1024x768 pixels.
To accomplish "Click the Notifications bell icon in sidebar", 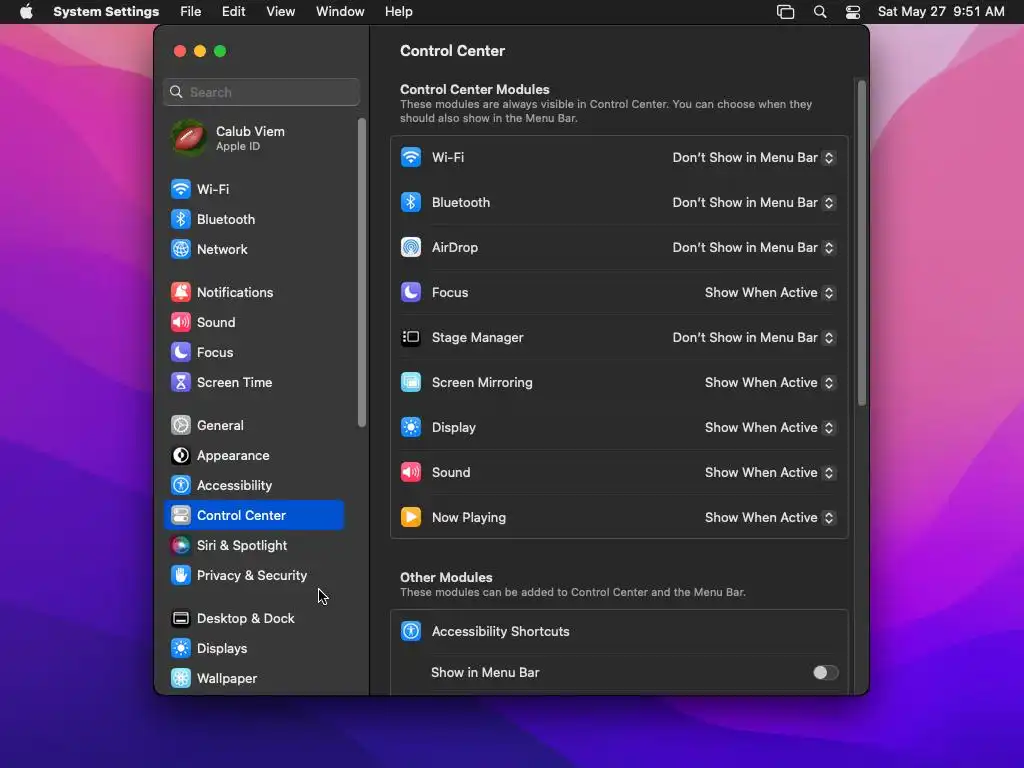I will [181, 293].
